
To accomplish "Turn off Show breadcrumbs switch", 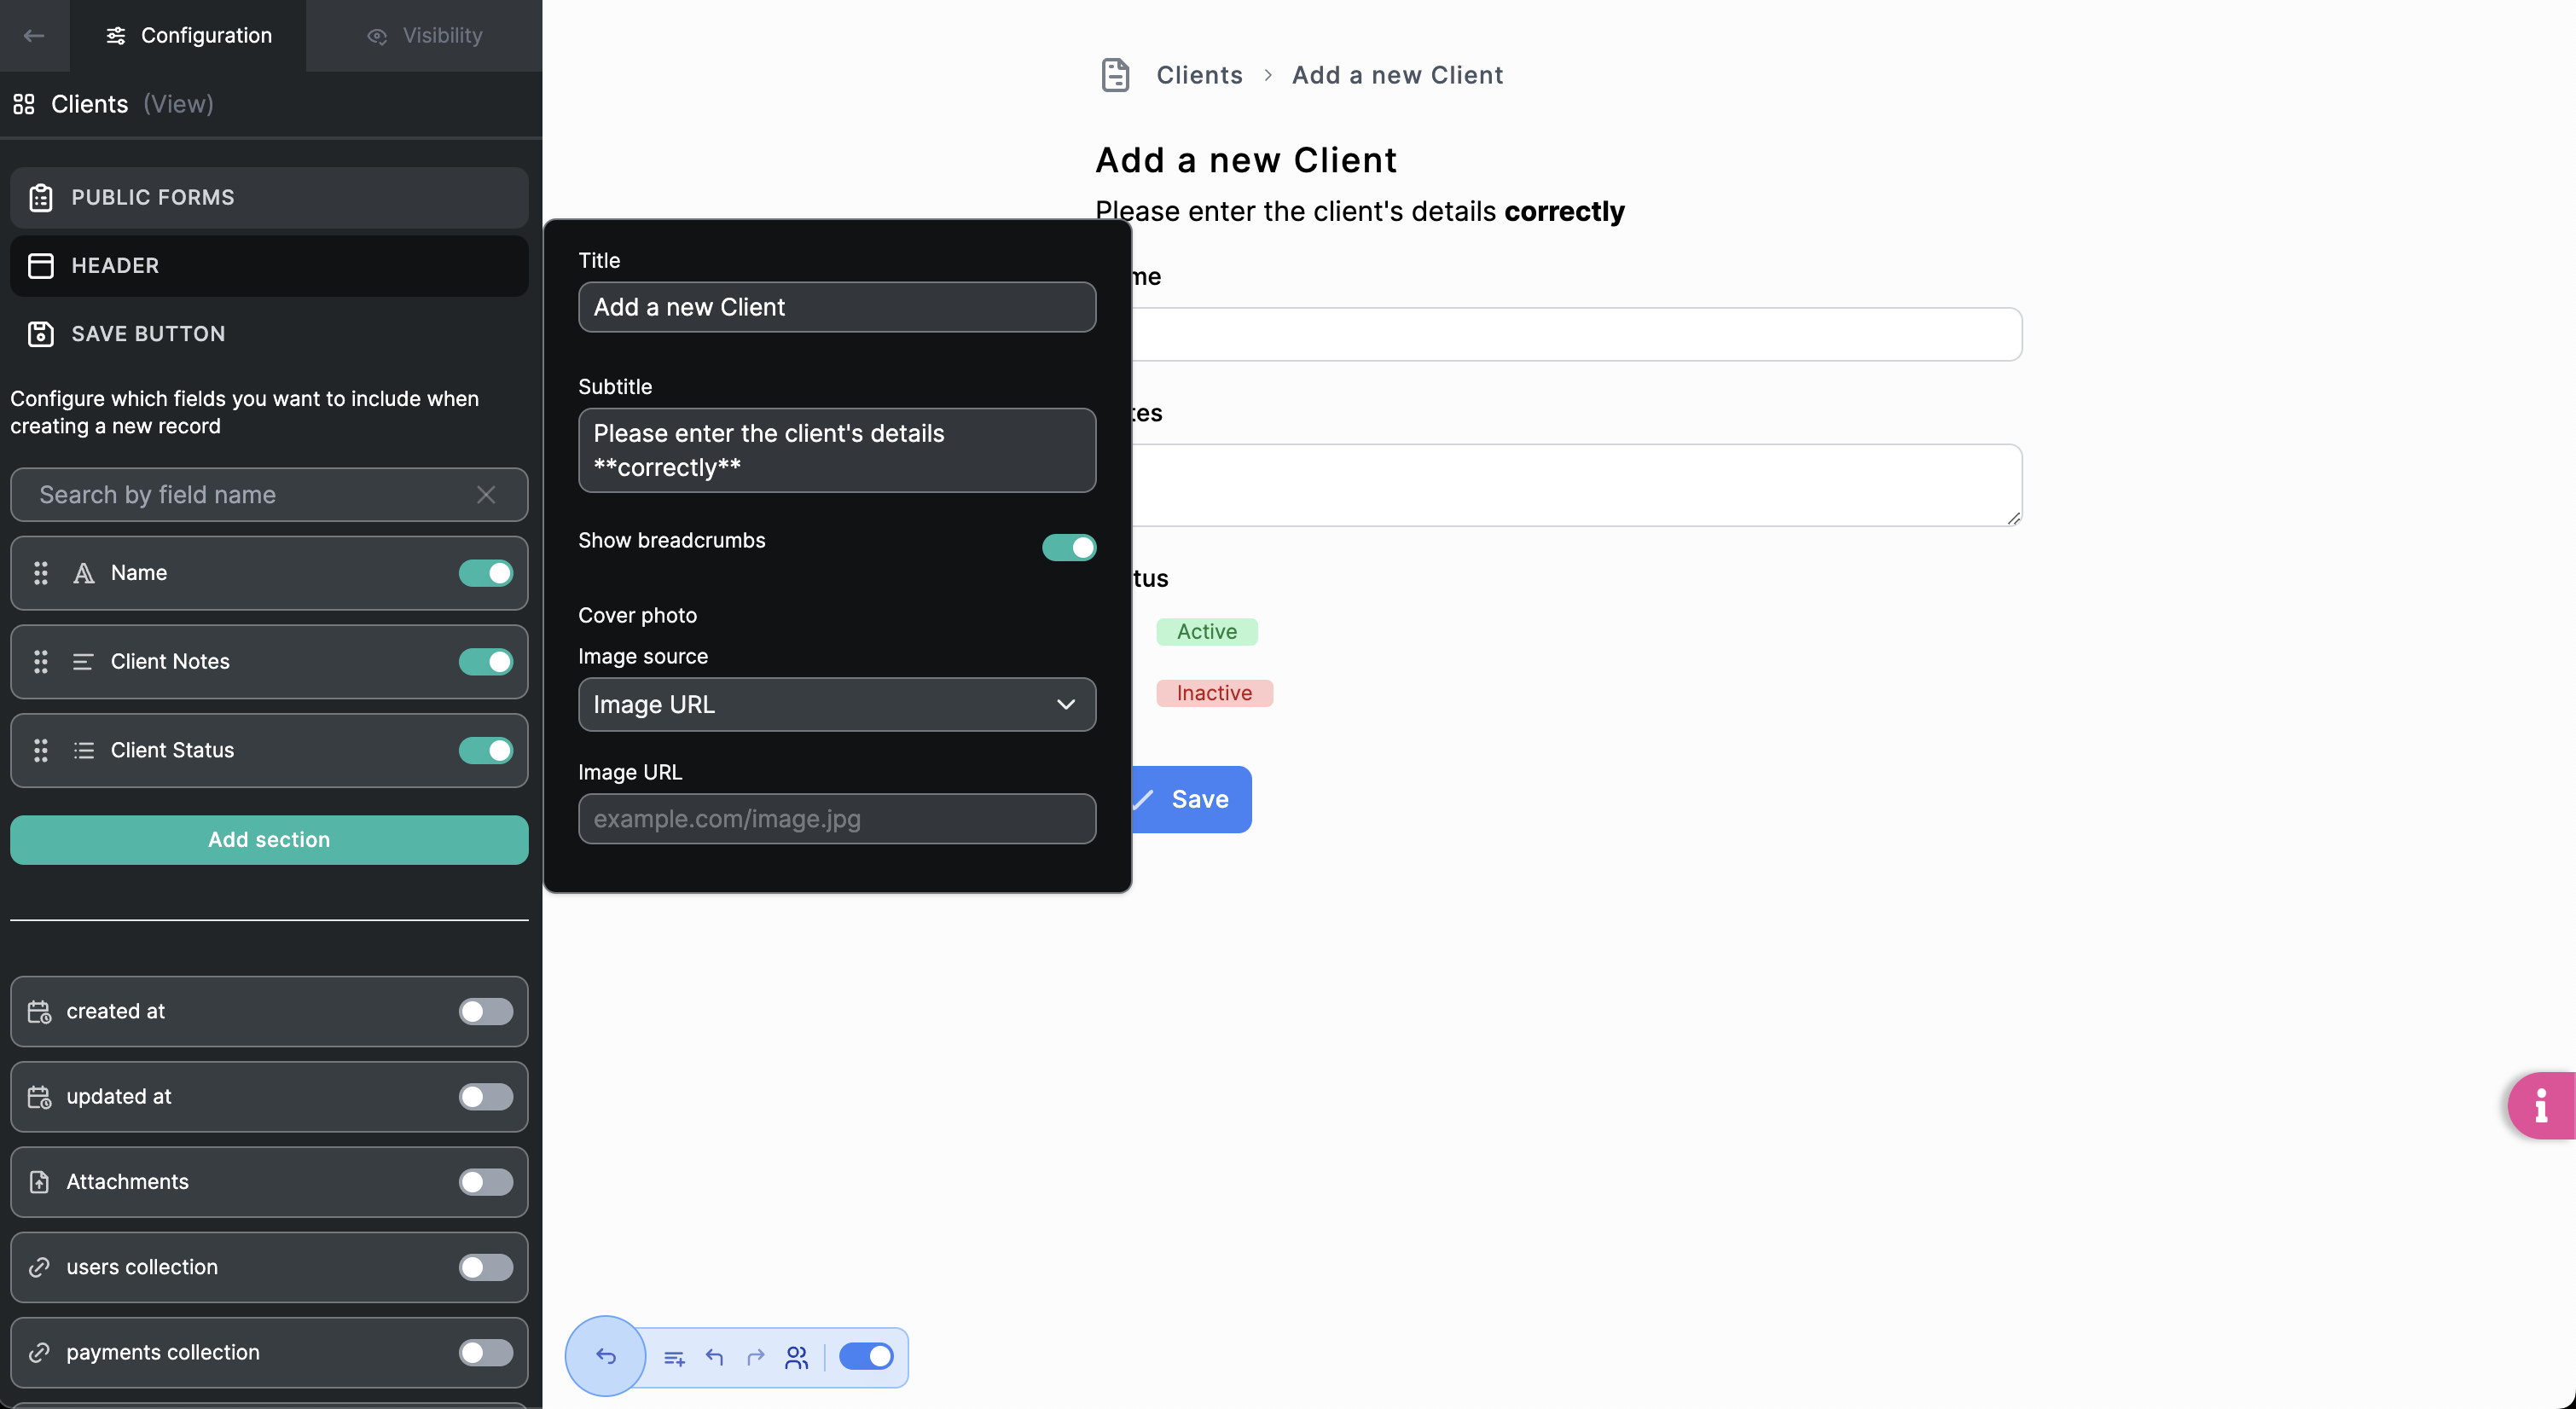I will (x=1068, y=547).
